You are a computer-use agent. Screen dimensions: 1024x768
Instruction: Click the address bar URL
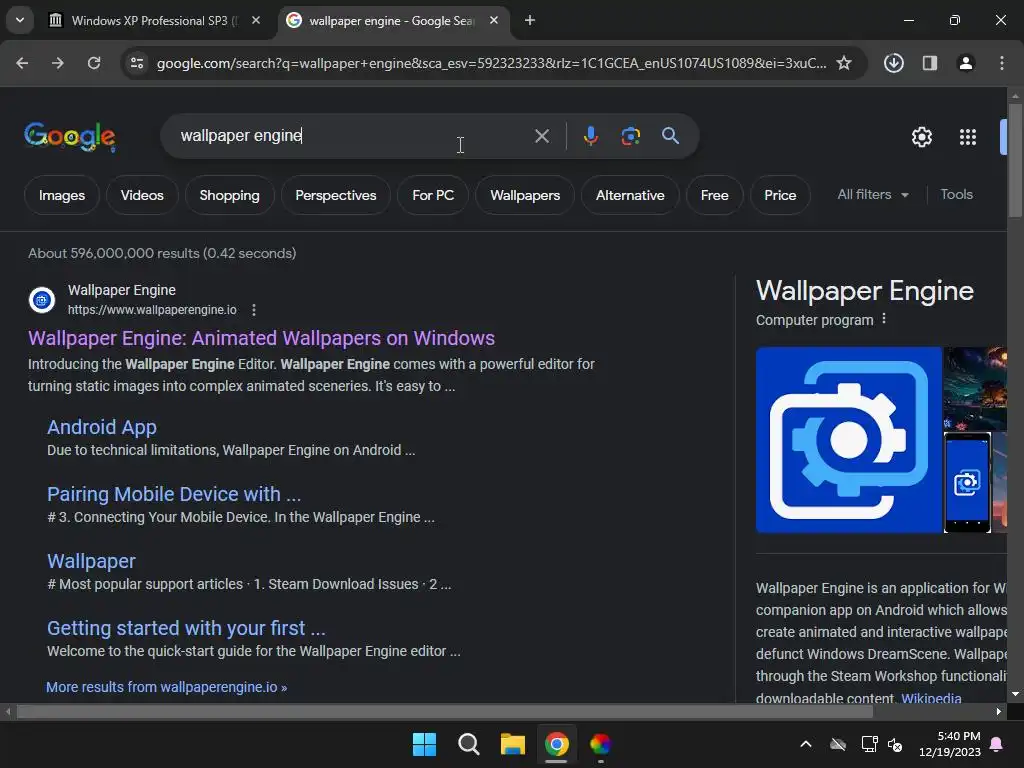(491, 63)
